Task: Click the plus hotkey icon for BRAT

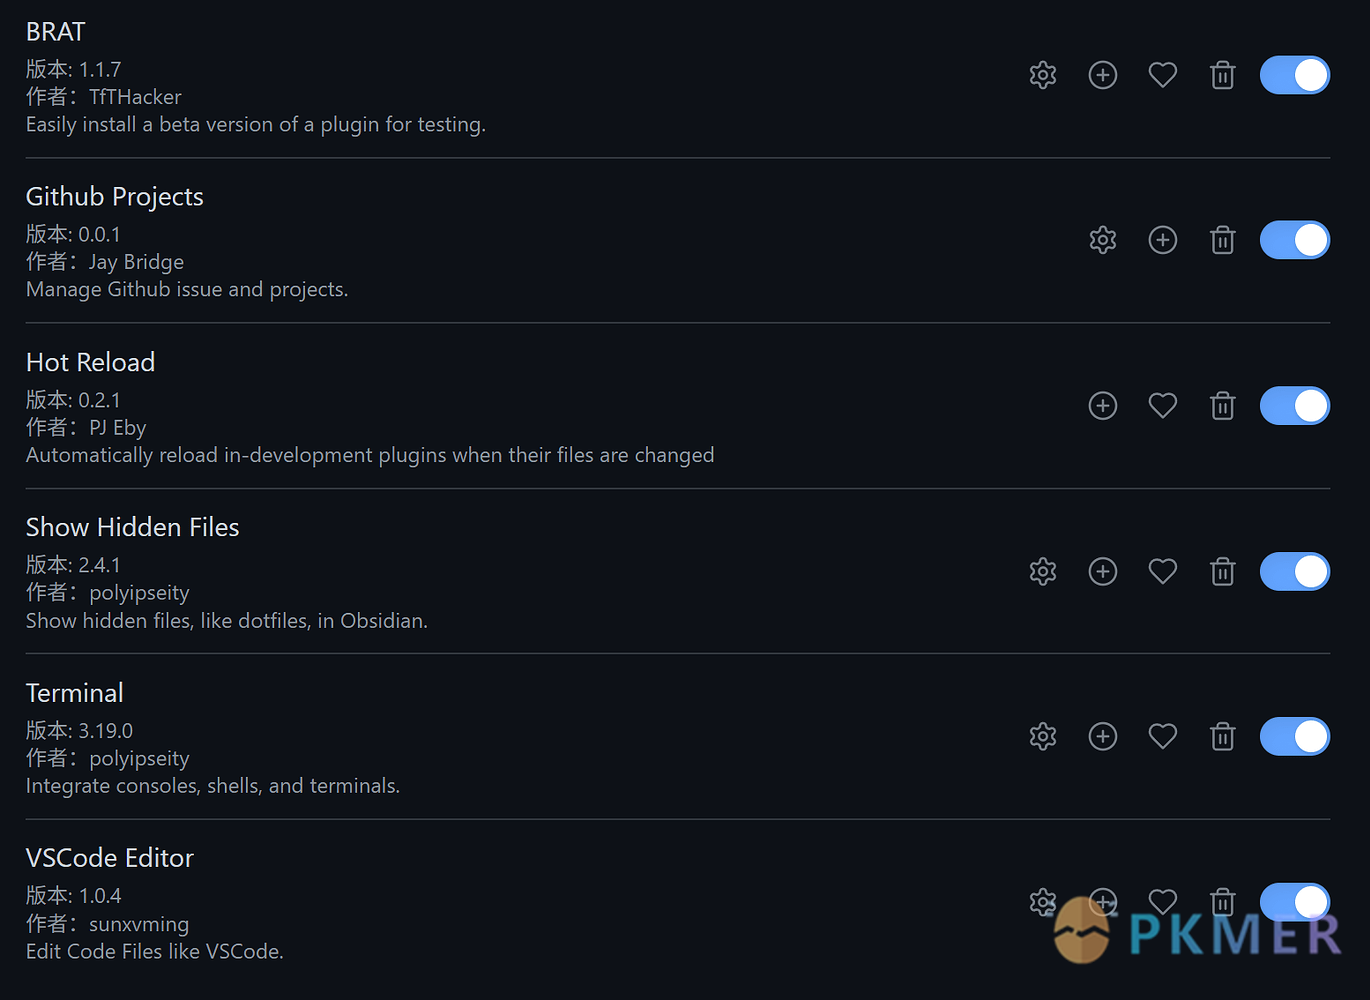Action: coord(1103,75)
